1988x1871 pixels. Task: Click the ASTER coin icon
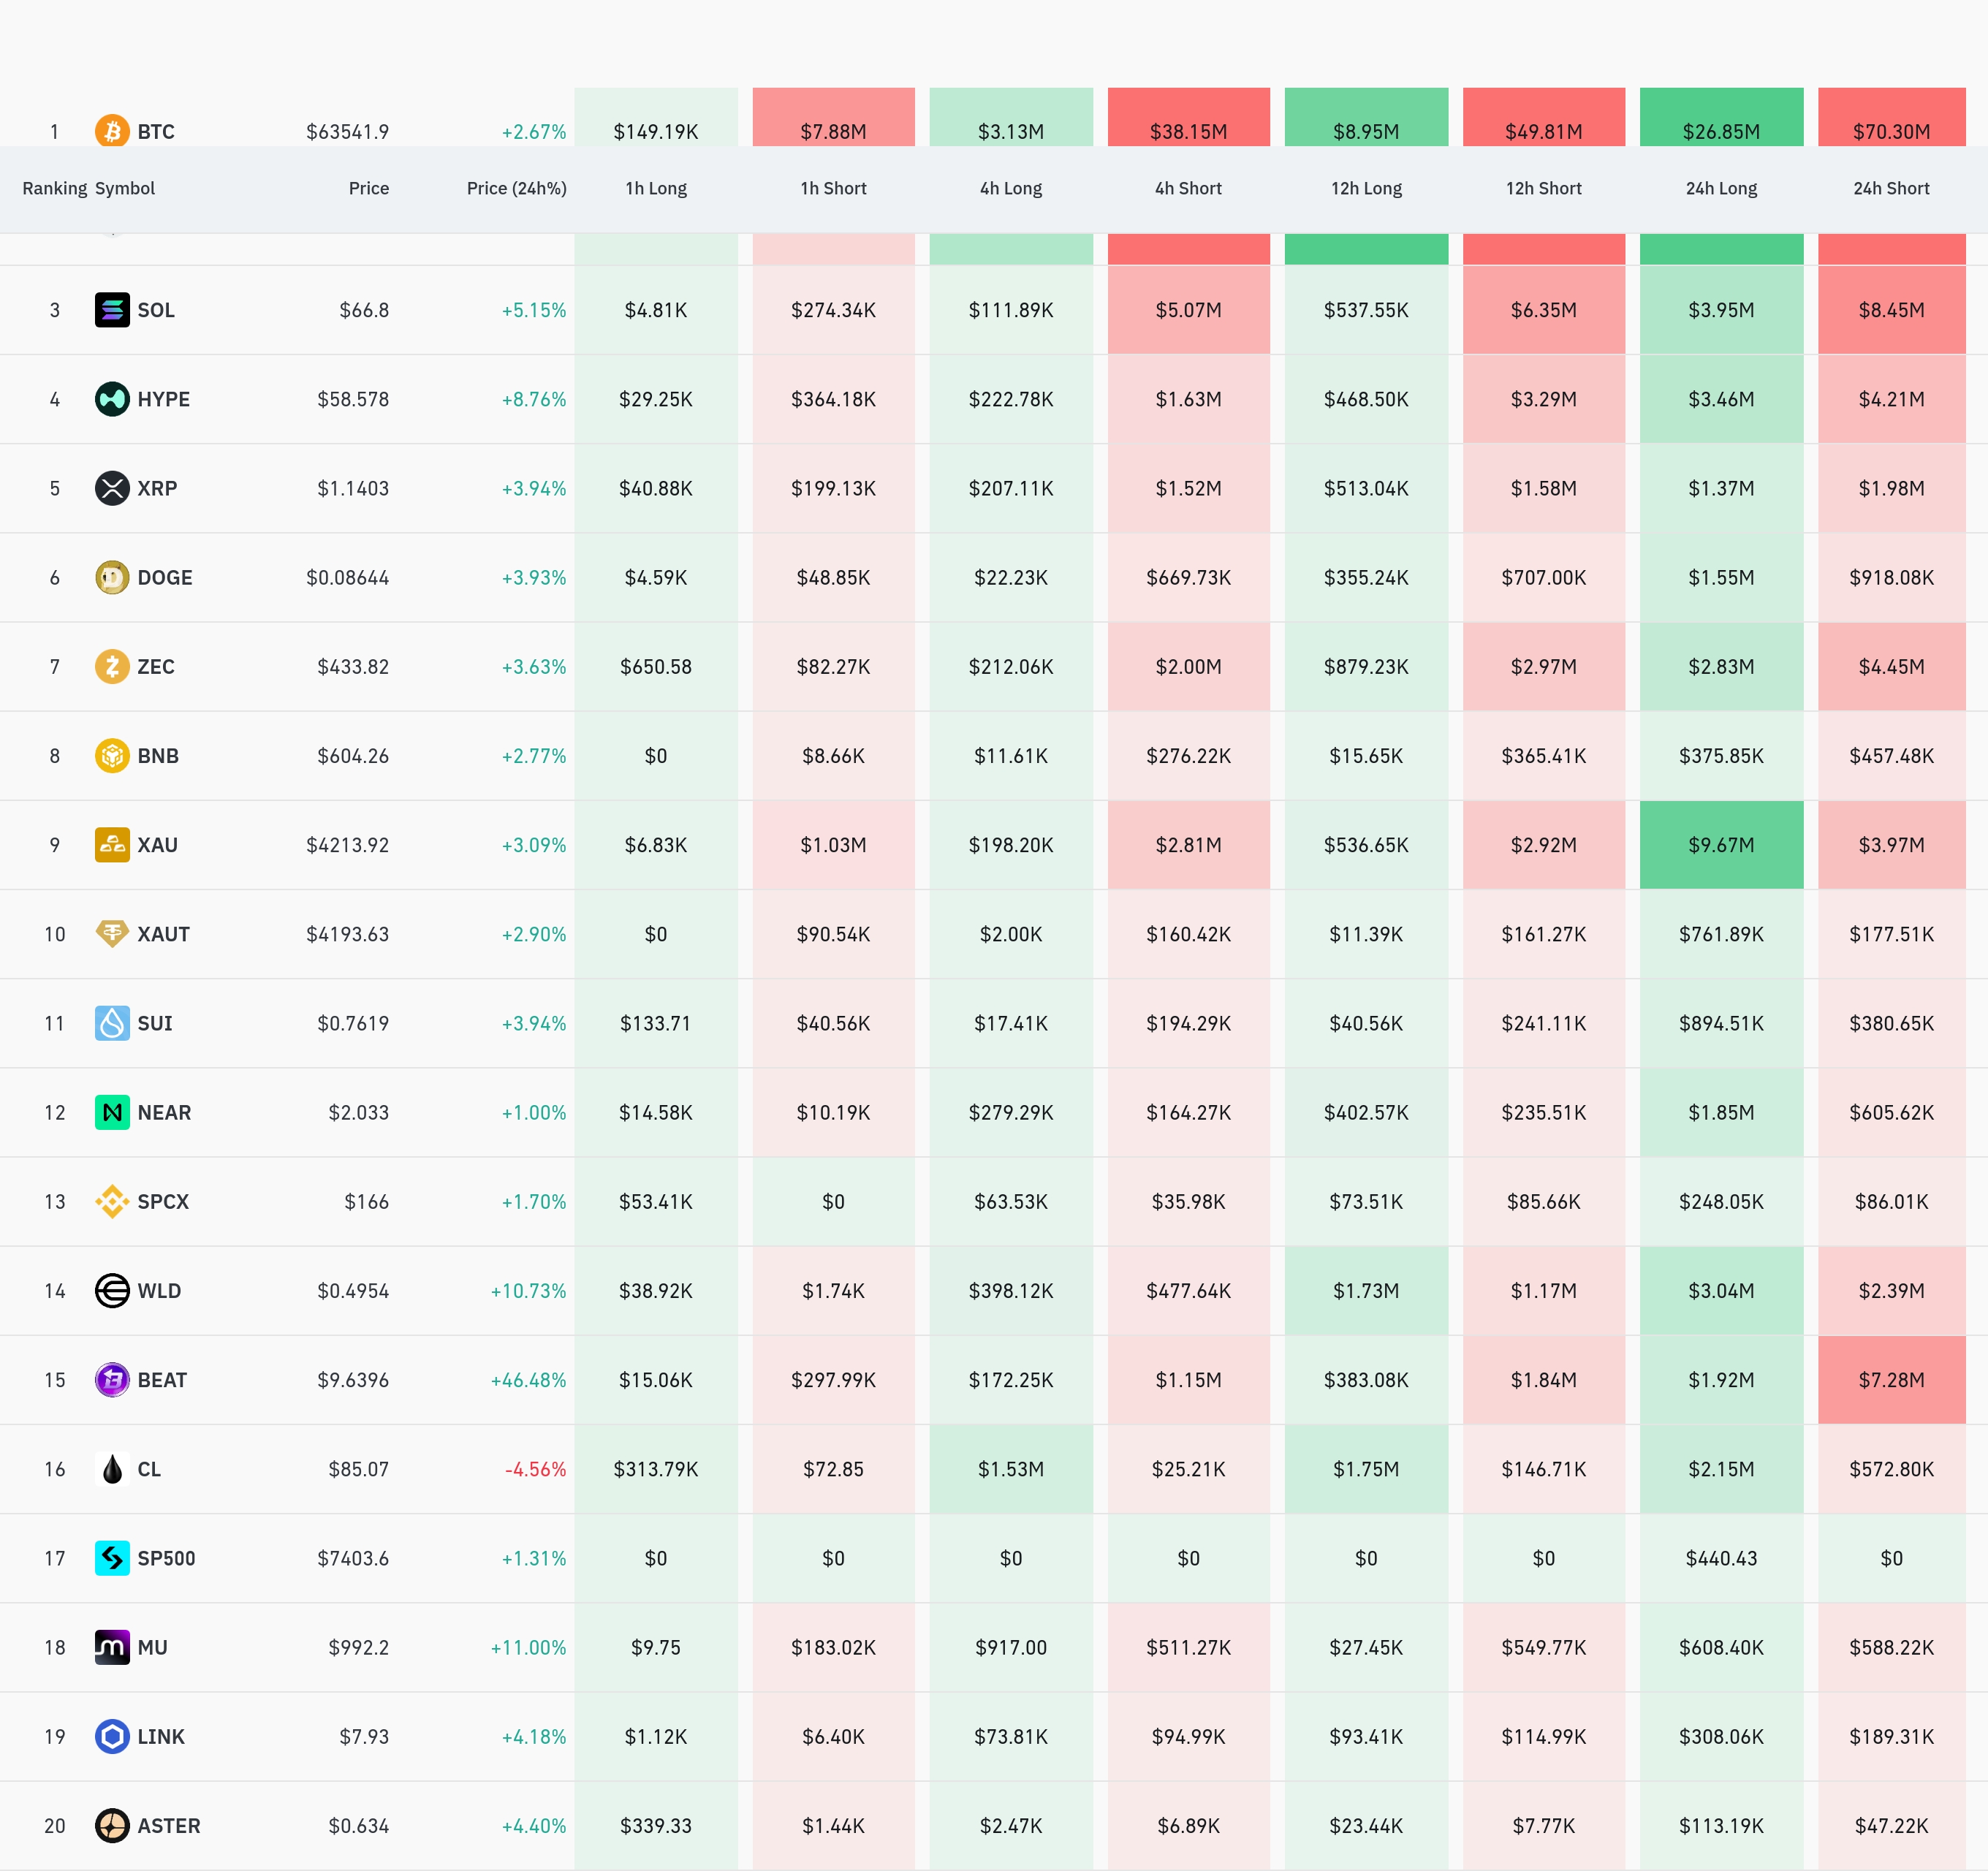pyautogui.click(x=112, y=1825)
